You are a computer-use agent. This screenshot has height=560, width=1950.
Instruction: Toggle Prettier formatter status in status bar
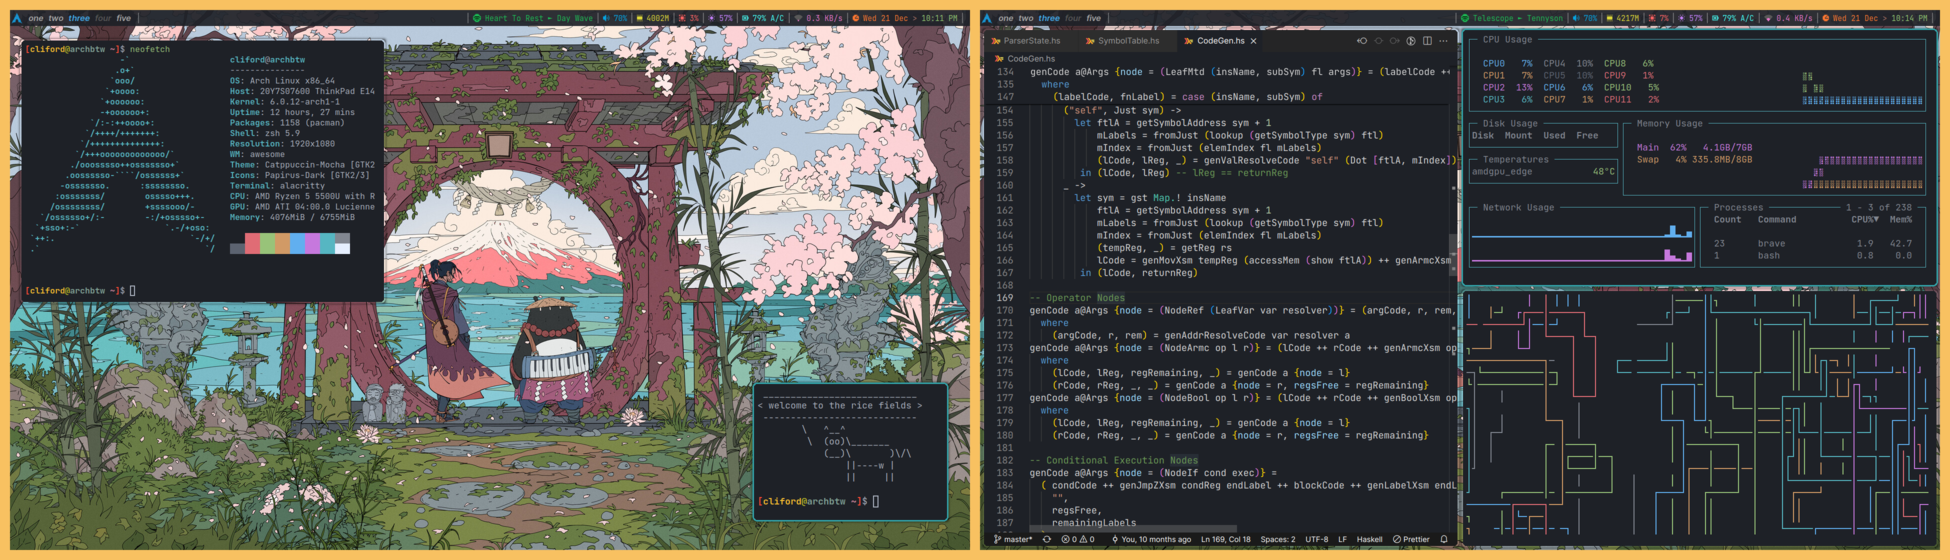pos(1411,539)
